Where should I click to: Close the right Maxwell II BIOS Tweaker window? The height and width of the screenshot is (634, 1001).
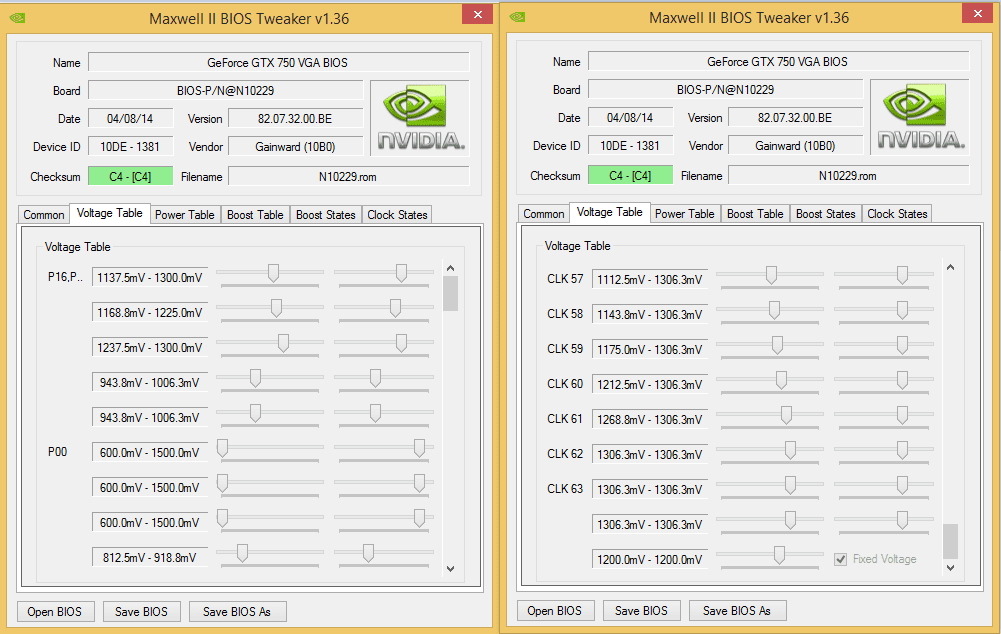coord(977,14)
